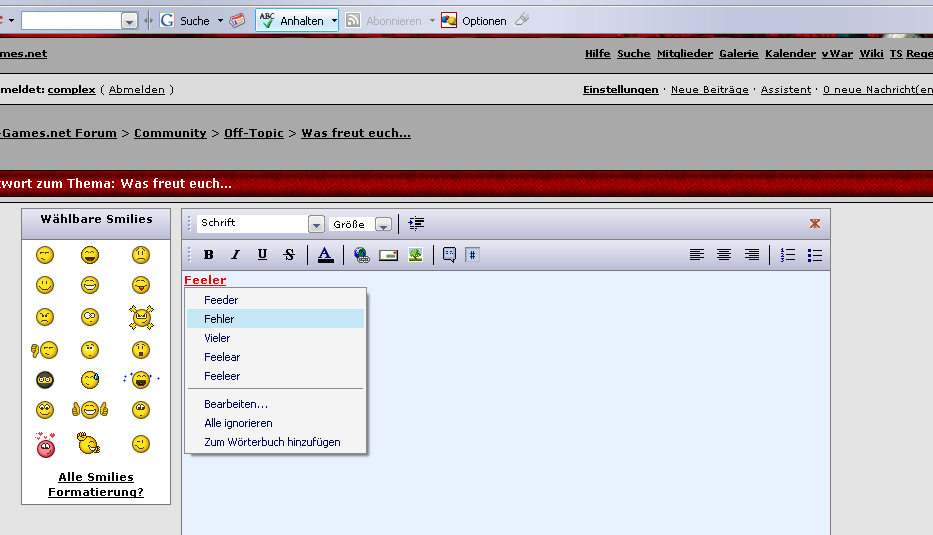The width and height of the screenshot is (933, 535).
Task: Choose the suggestion 'Feelear'
Action: tap(275, 357)
